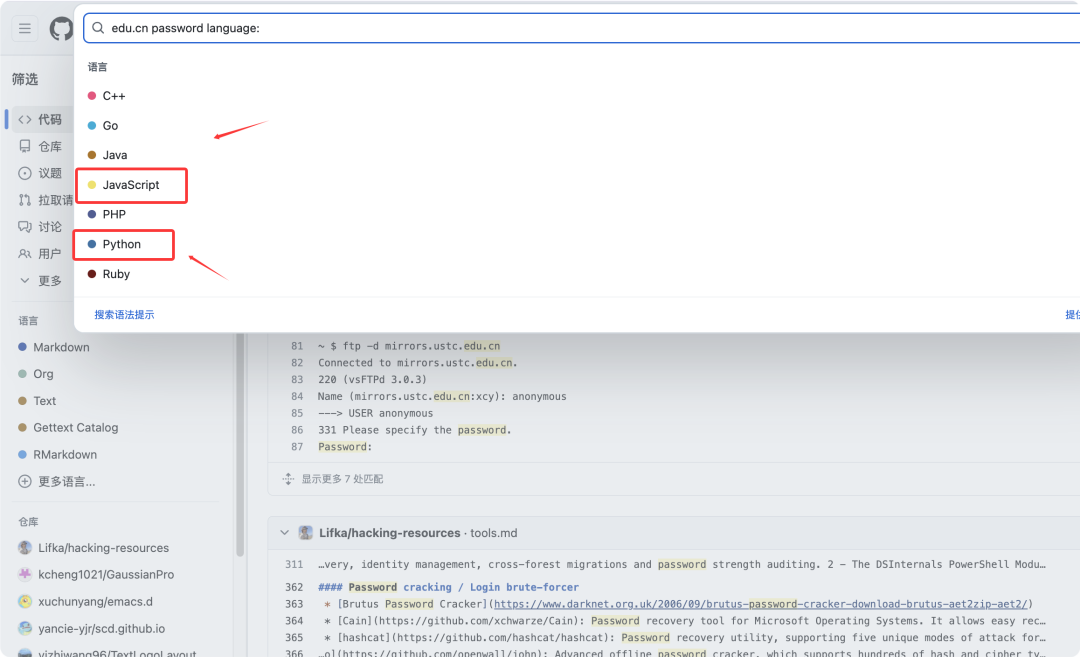This screenshot has height=657, width=1080.
Task: Click the search magnifier icon
Action: point(98,28)
